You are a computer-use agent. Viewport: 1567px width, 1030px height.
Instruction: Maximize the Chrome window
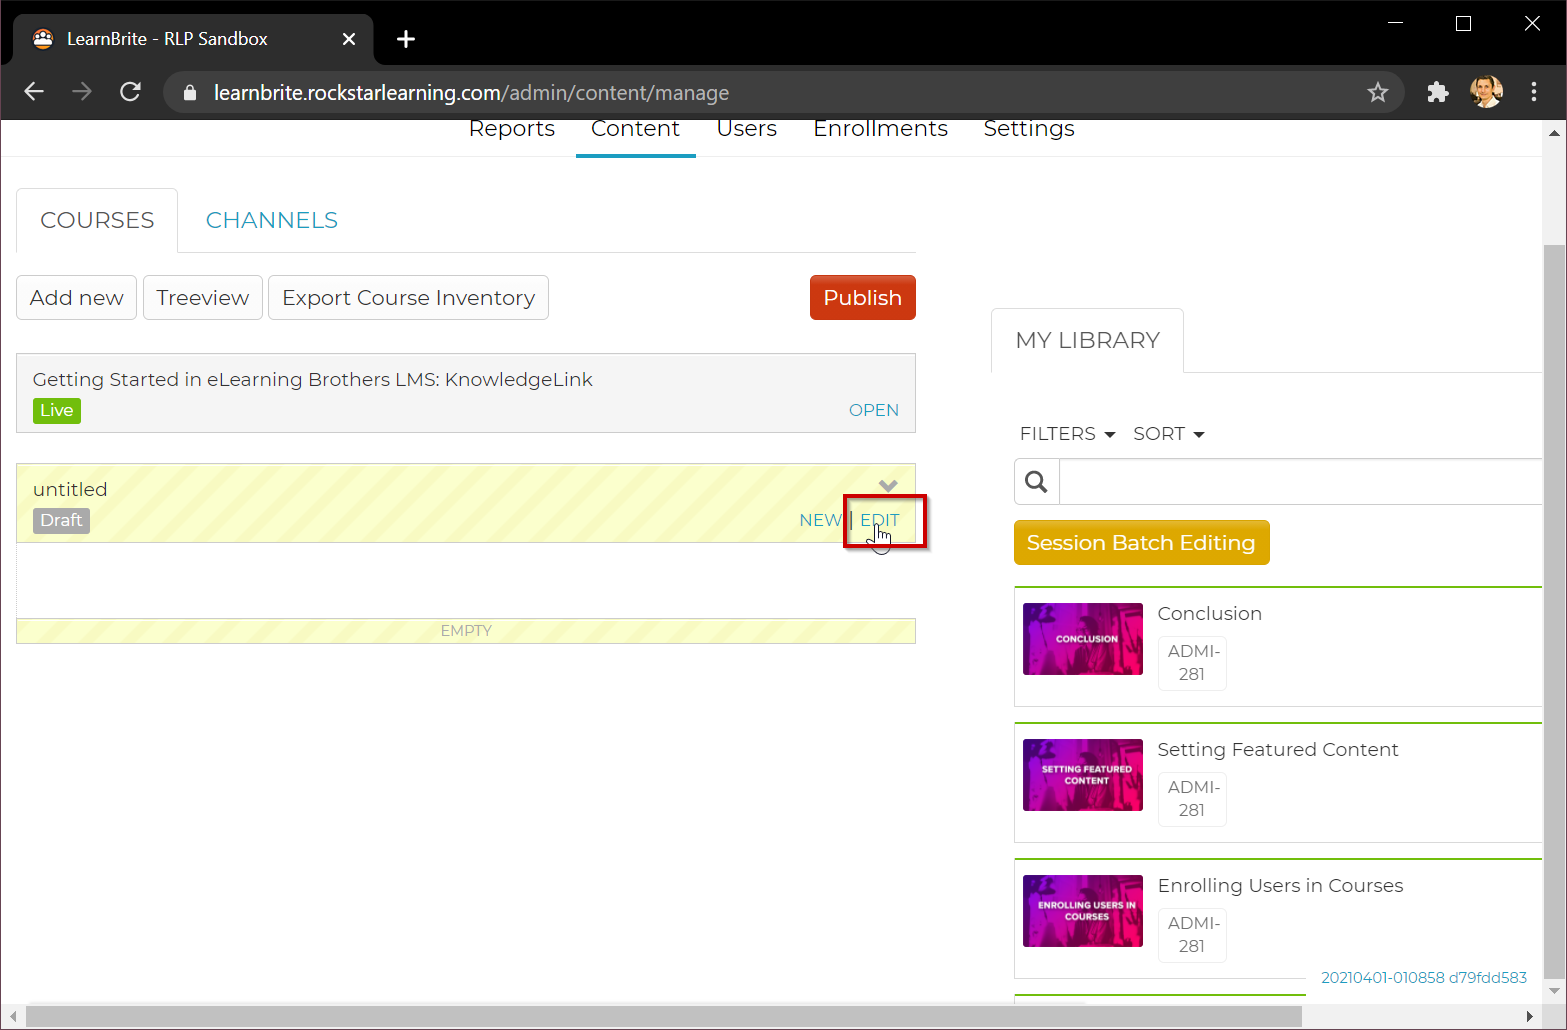(1463, 23)
